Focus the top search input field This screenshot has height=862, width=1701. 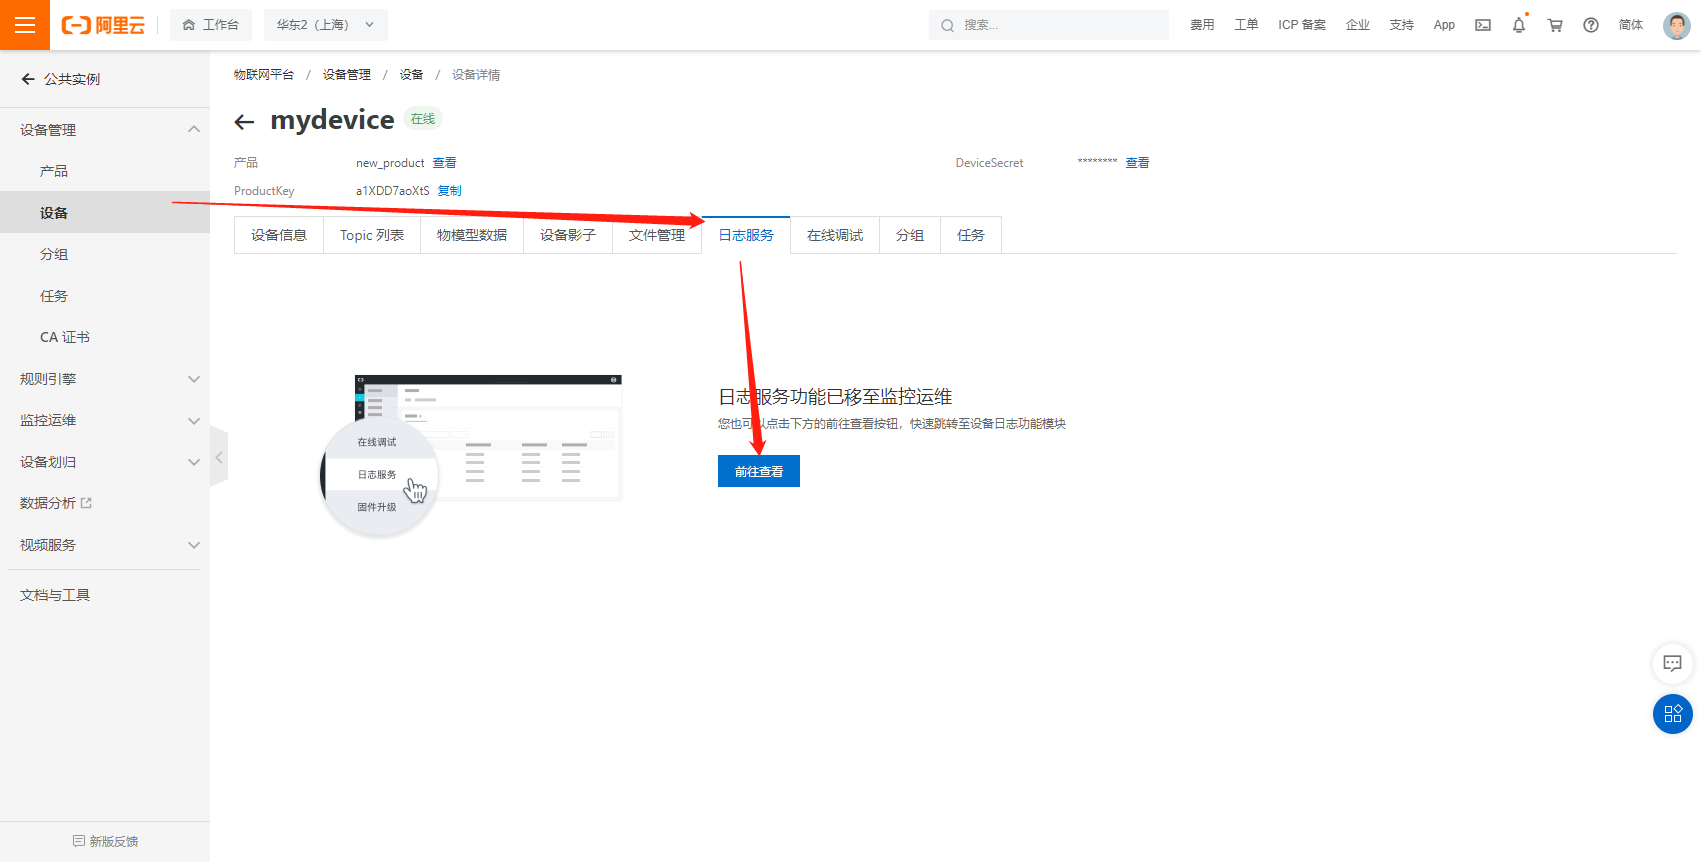pyautogui.click(x=1049, y=25)
